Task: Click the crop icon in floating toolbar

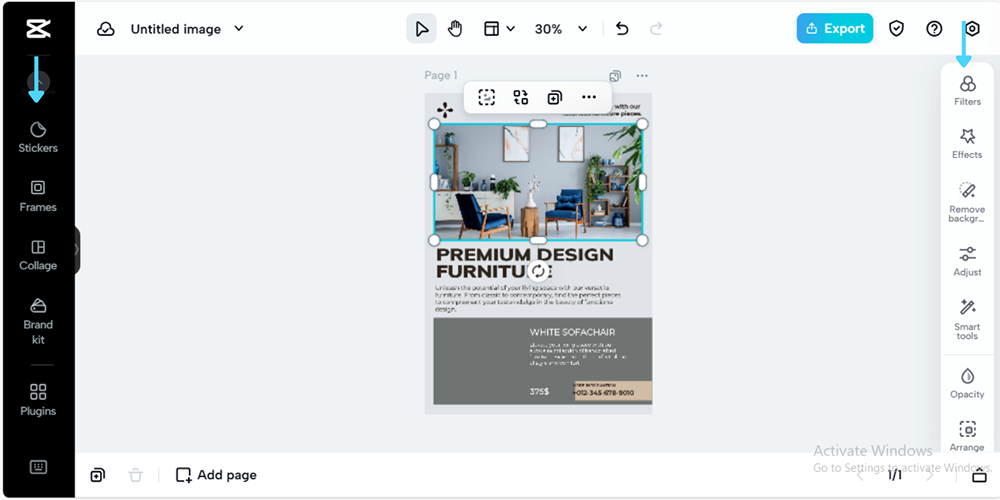Action: (487, 97)
